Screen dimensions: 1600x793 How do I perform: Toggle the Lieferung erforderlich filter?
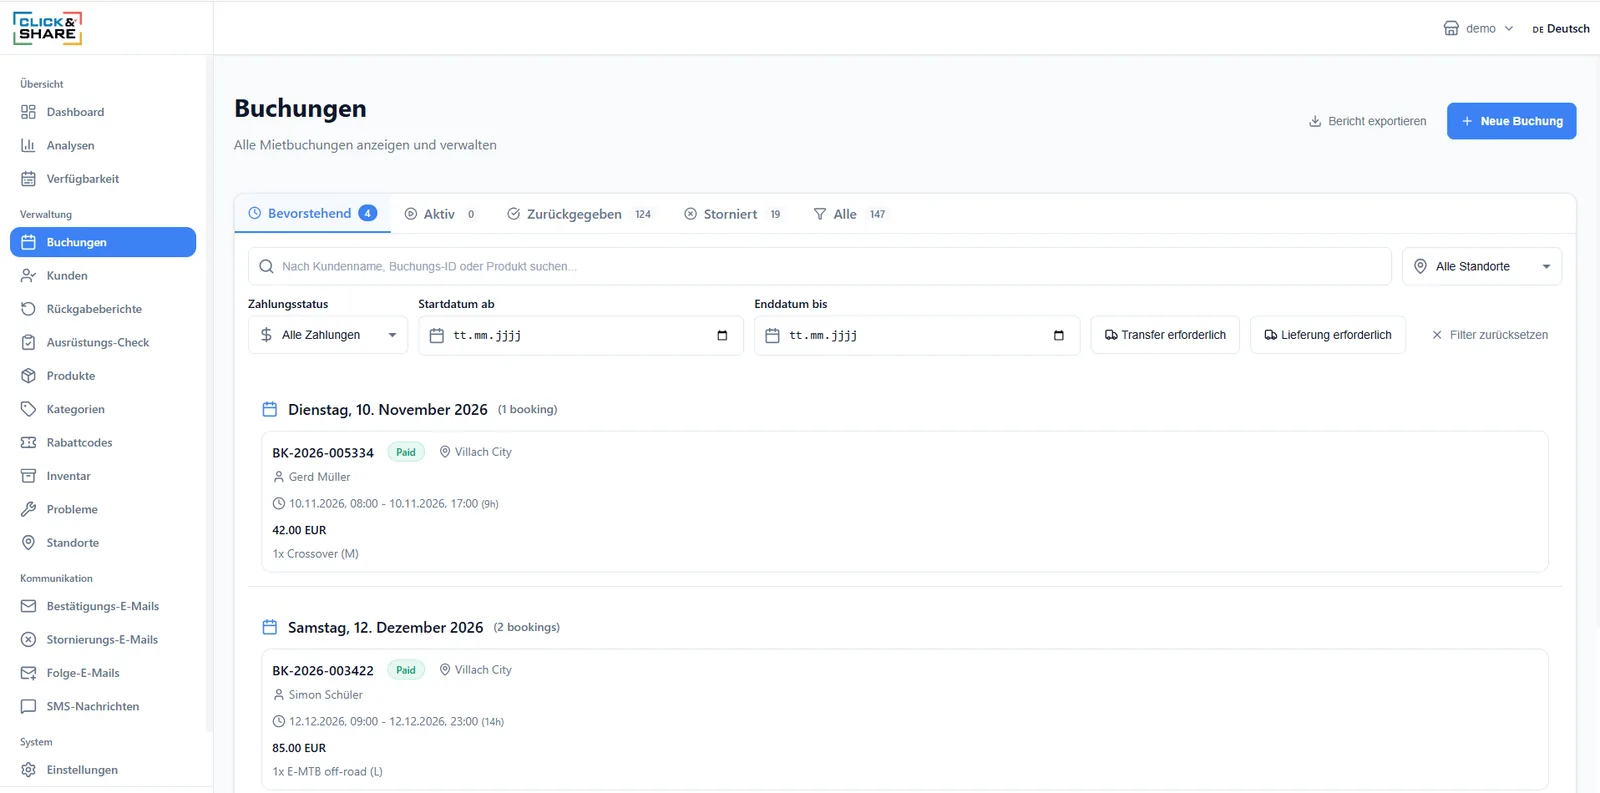1328,335
